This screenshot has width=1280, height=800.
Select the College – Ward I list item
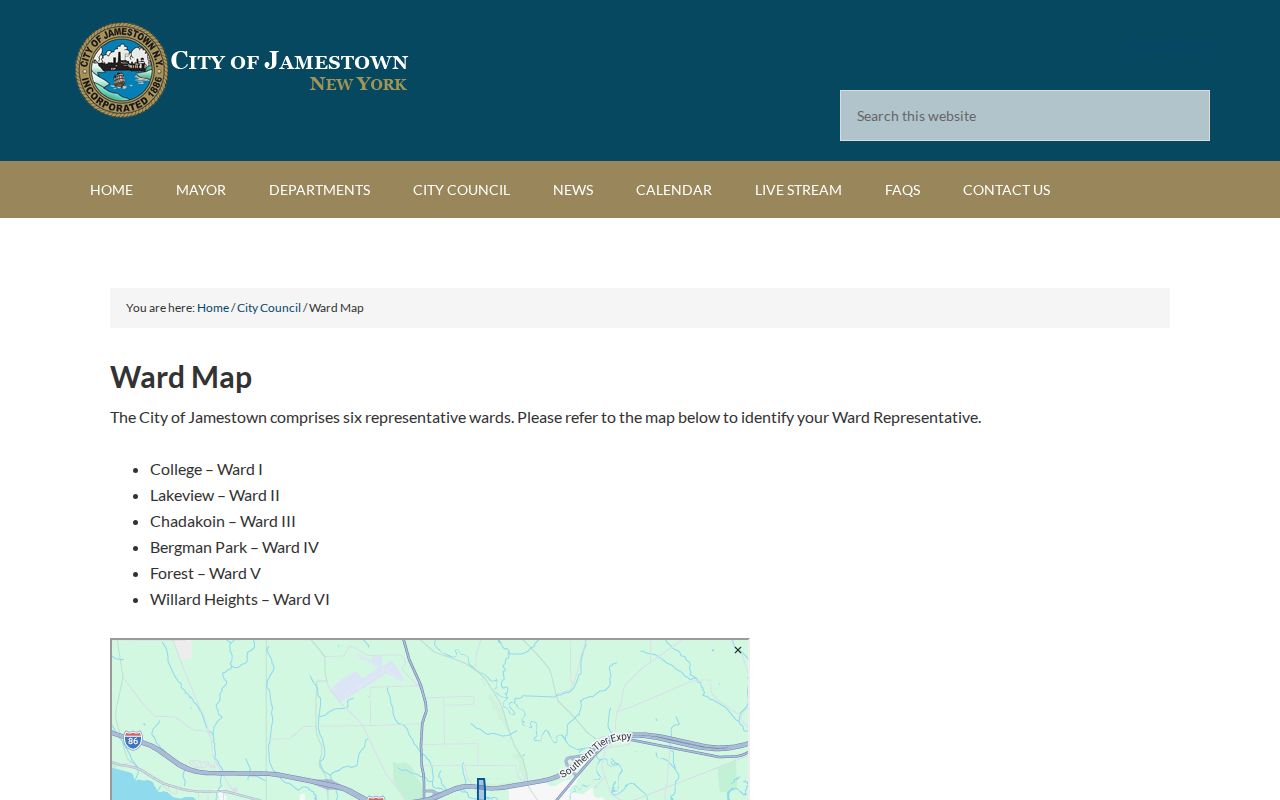tap(206, 469)
